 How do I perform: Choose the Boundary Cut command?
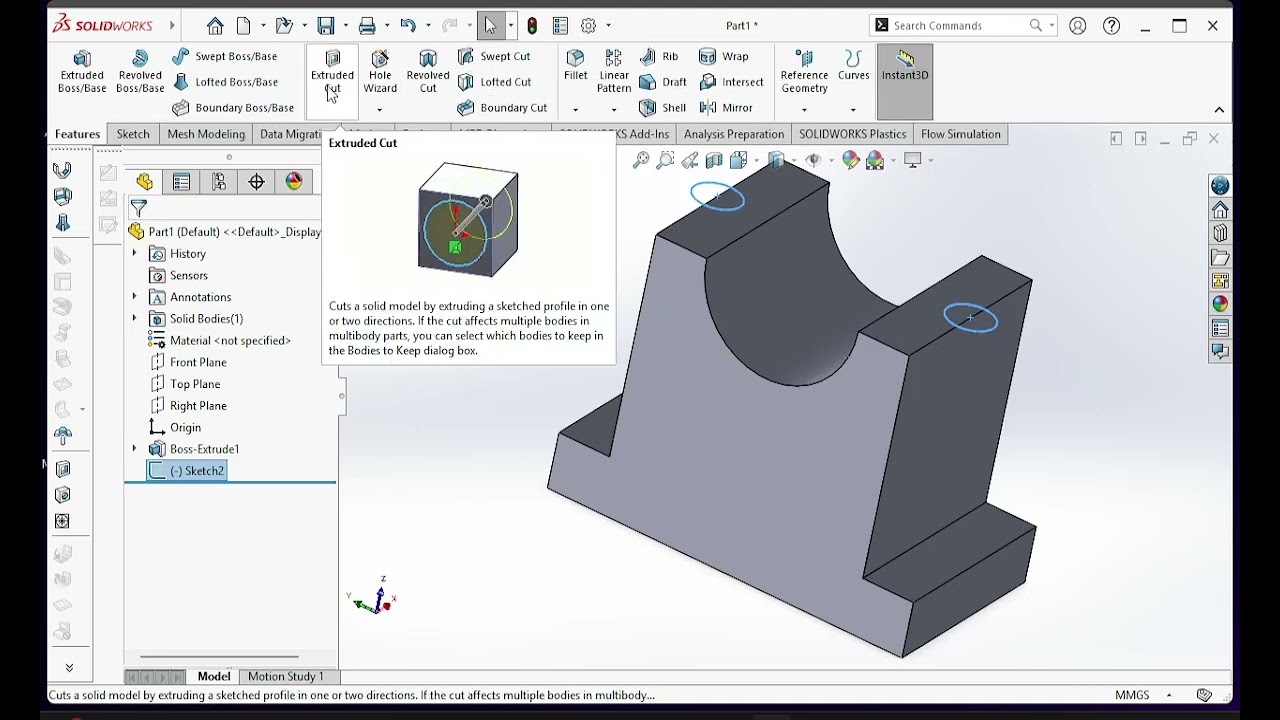tap(502, 108)
